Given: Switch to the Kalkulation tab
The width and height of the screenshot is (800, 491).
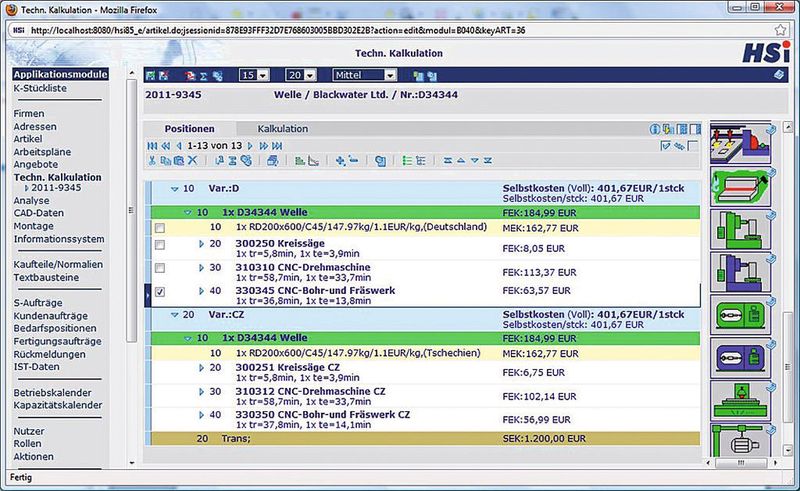Looking at the screenshot, I should click(x=282, y=129).
